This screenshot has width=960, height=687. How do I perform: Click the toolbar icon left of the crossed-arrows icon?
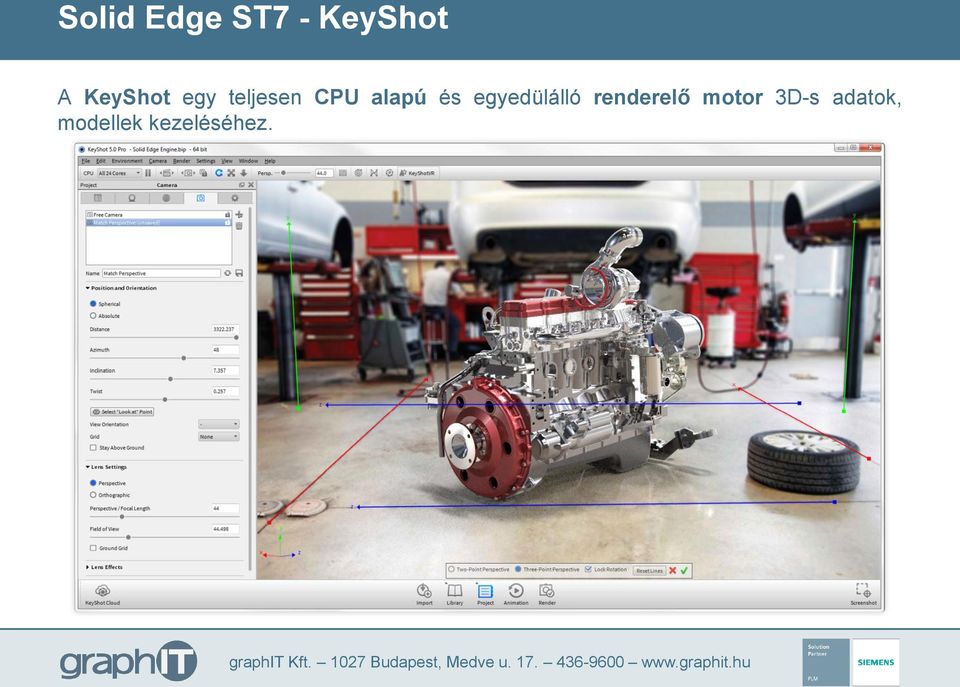[x=358, y=173]
